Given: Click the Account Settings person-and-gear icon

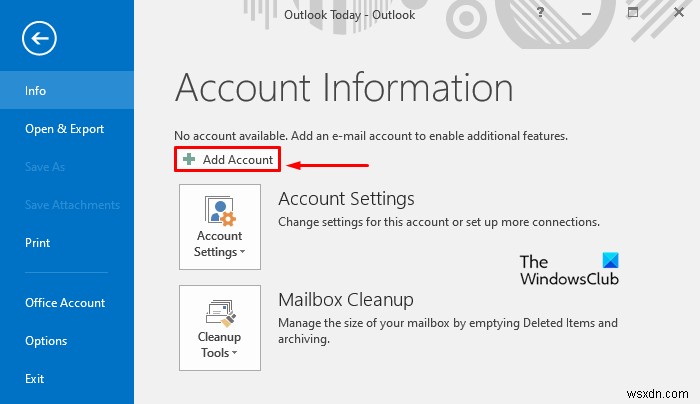Looking at the screenshot, I should point(219,211).
